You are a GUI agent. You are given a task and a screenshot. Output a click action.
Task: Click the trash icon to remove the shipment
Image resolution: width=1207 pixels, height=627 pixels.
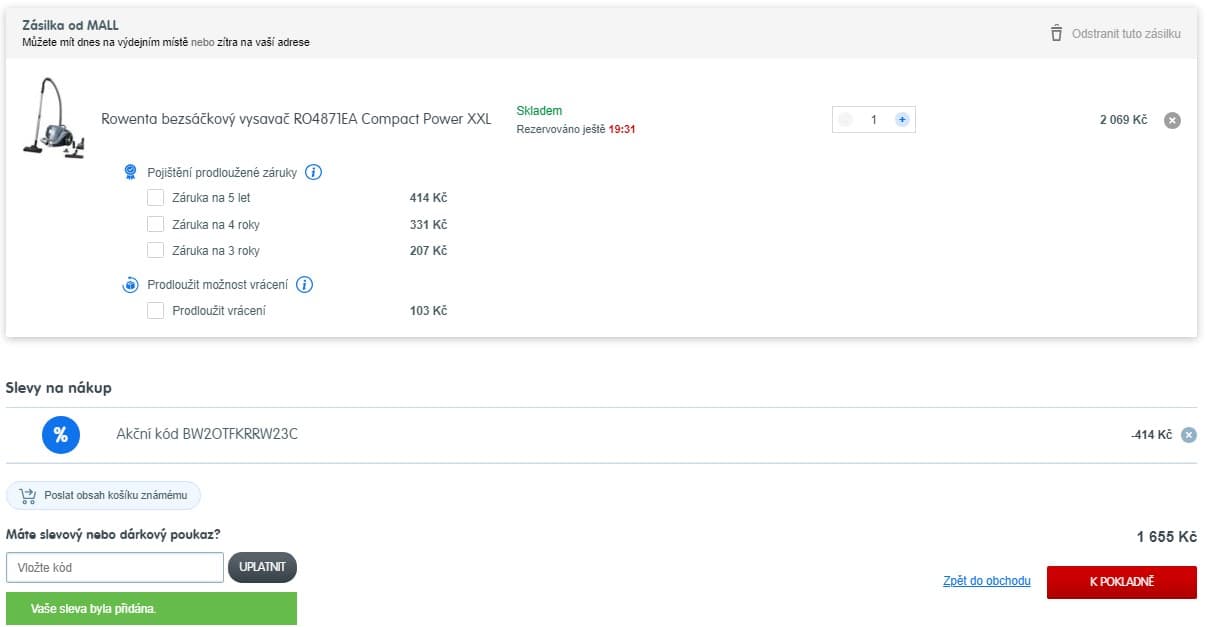pyautogui.click(x=1056, y=33)
